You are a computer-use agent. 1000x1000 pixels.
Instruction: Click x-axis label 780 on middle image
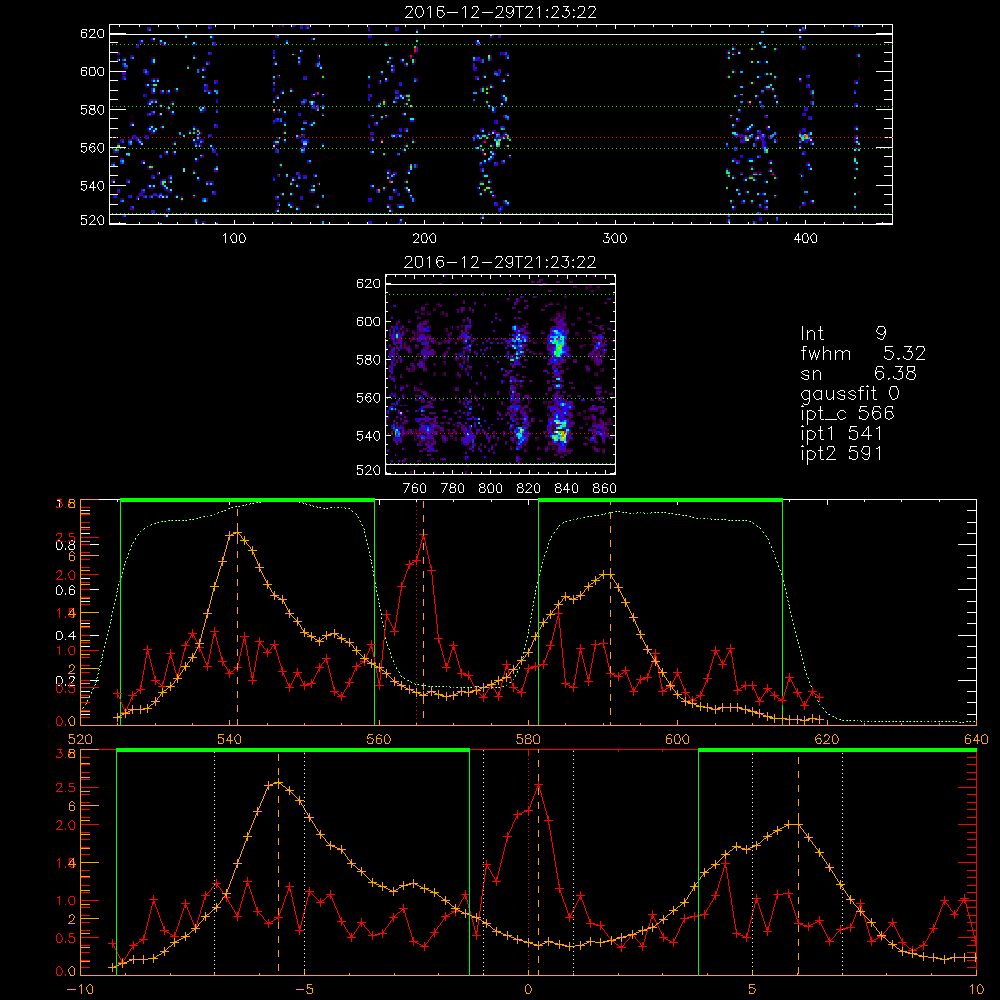click(x=453, y=489)
